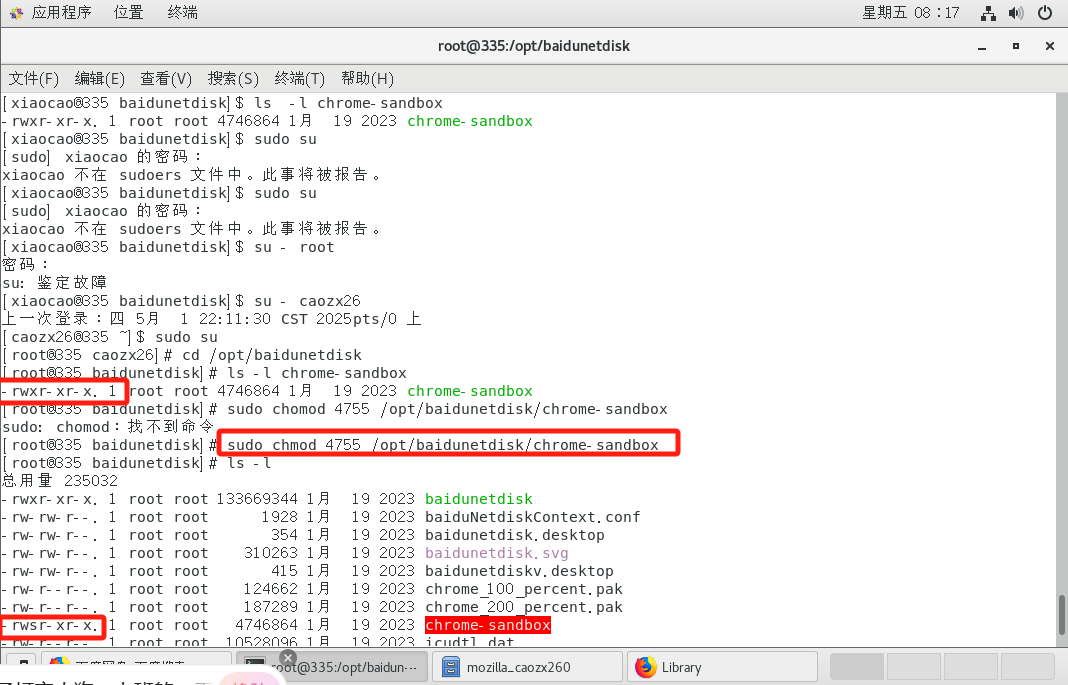The height and width of the screenshot is (685, 1068).
Task: Open the 终端(T) terminal menu
Action: [x=300, y=78]
